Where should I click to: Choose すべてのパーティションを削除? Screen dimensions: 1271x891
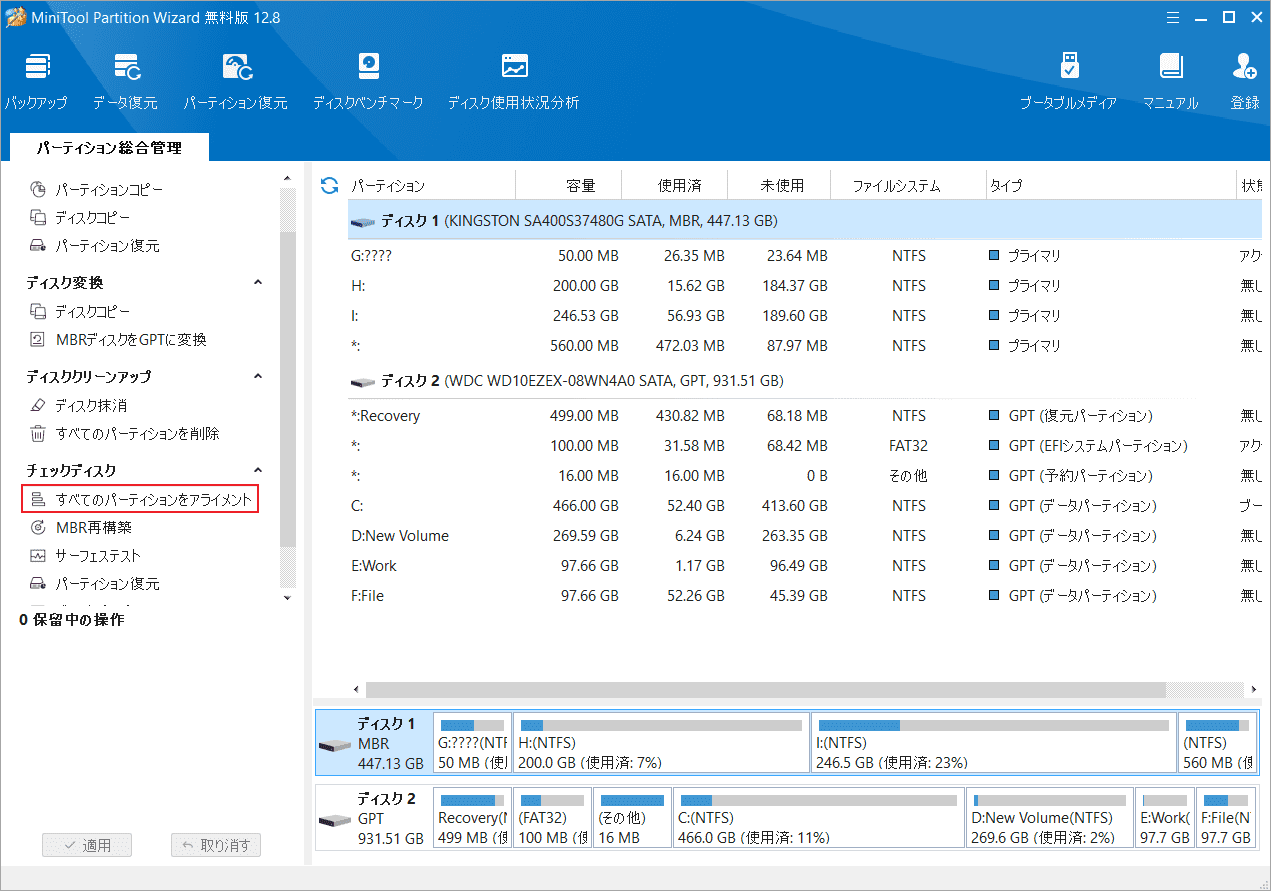[x=124, y=433]
